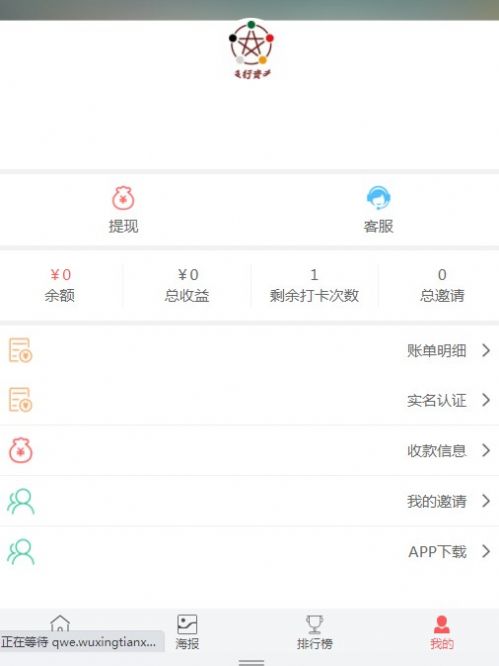Viewport: 499px width, 666px height.
Task: Click the browser loading status text
Action: point(79,642)
